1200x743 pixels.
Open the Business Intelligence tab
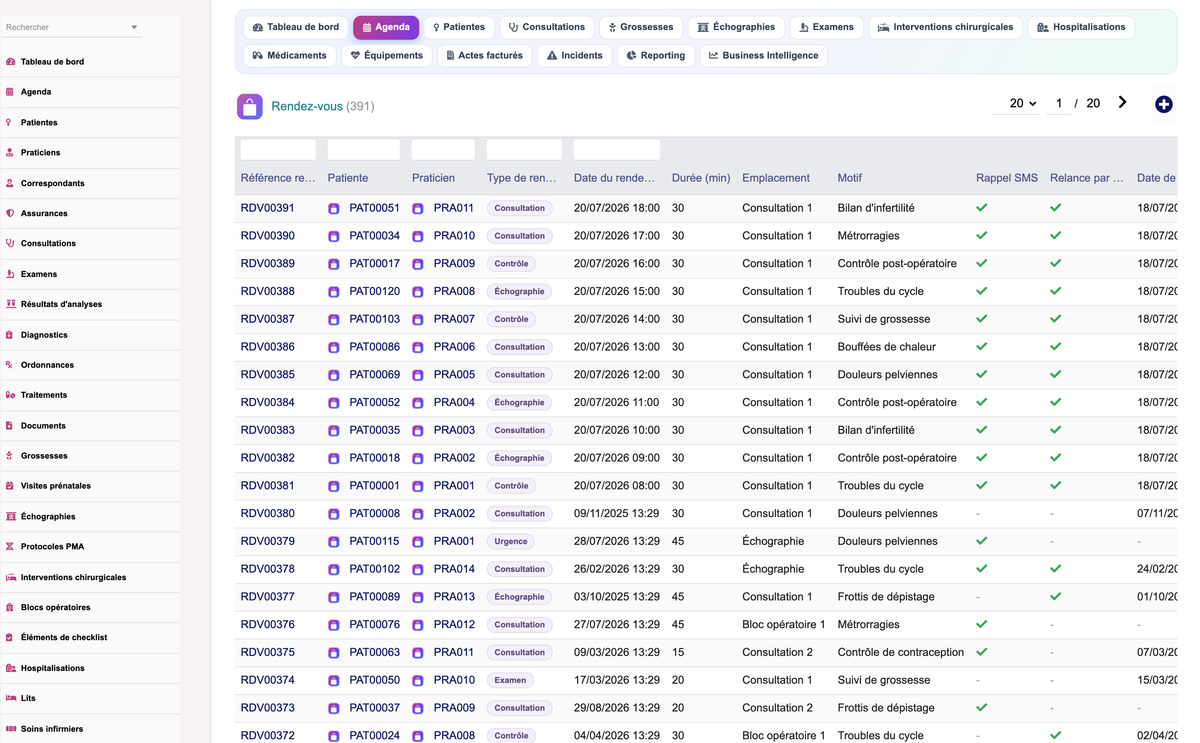[763, 55]
